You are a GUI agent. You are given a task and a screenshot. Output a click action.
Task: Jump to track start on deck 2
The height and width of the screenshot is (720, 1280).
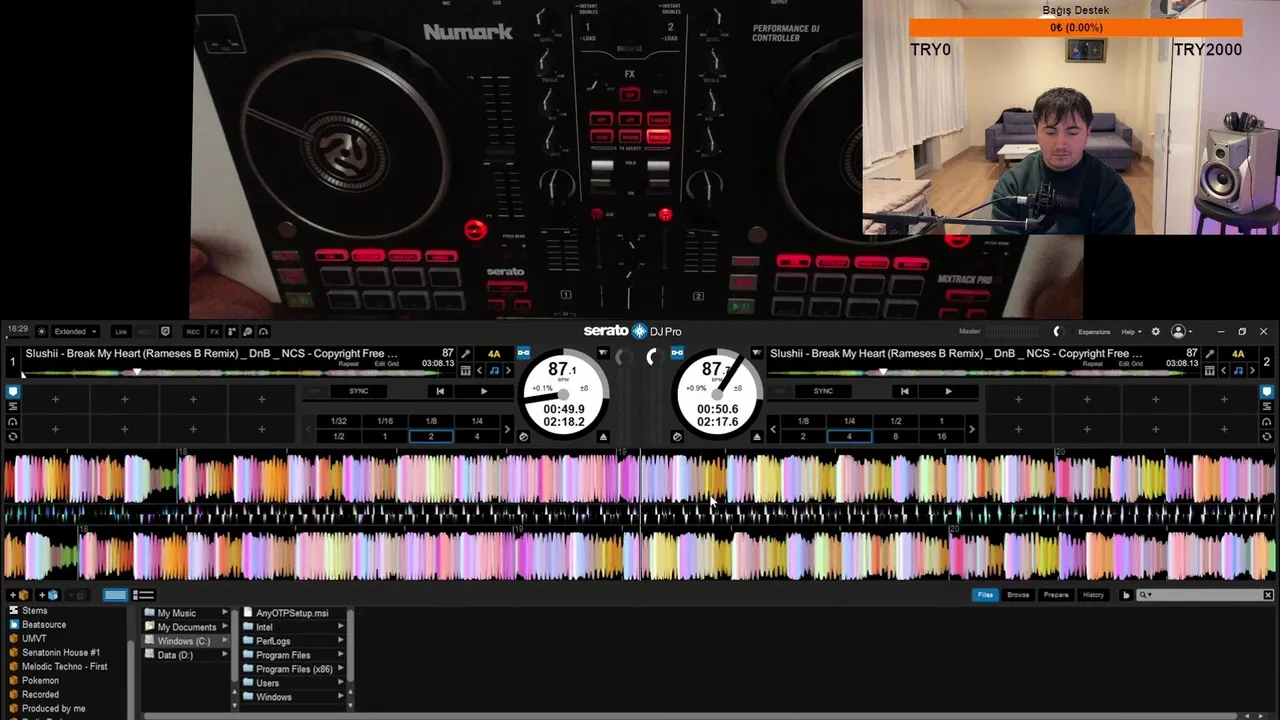(904, 391)
